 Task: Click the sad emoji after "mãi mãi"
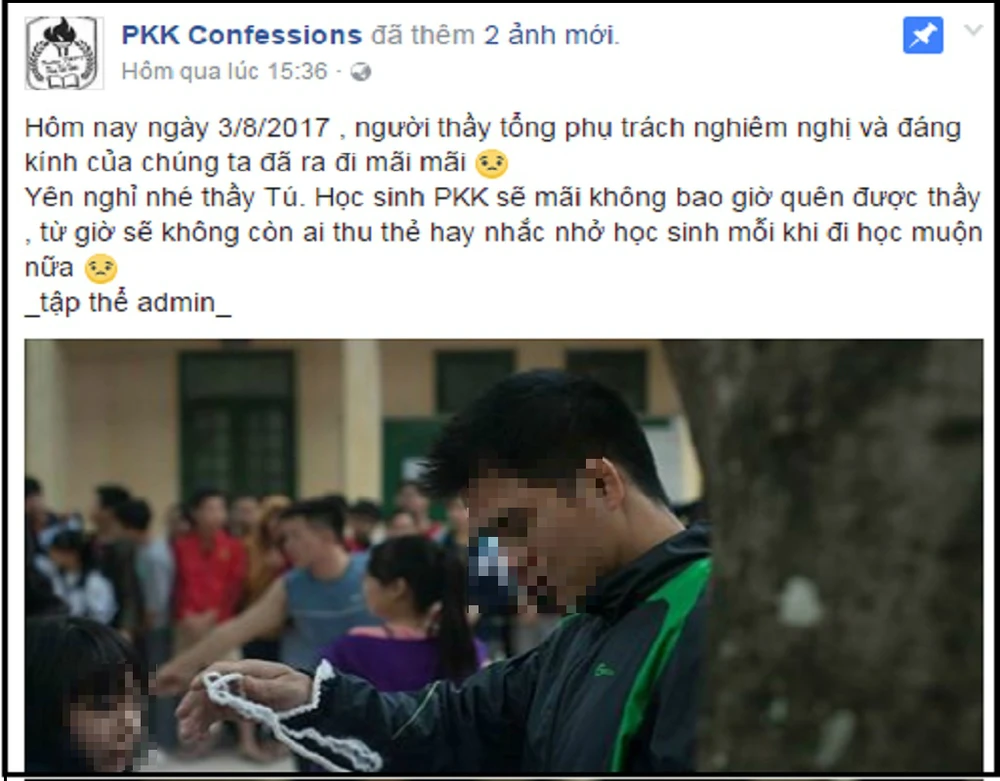point(492,164)
